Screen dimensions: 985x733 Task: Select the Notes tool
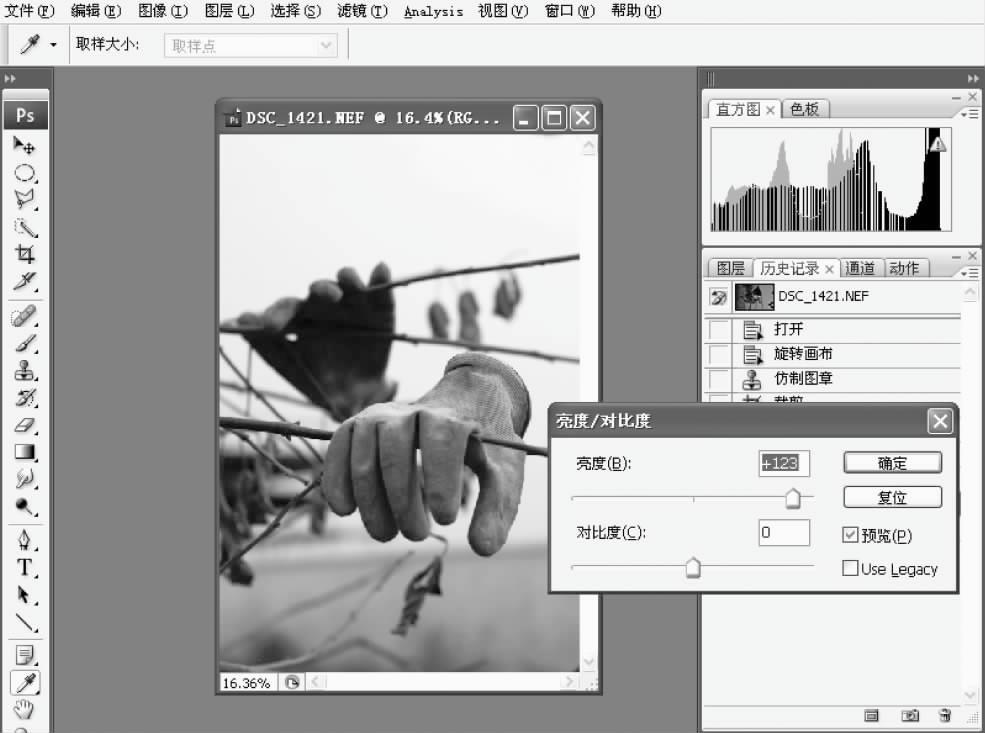[24, 655]
